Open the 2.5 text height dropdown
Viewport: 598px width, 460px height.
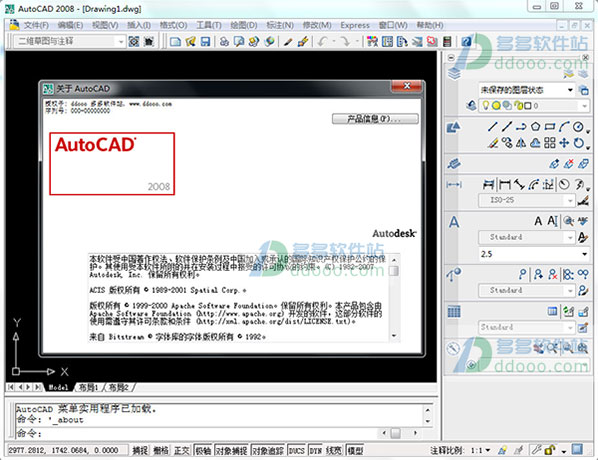pyautogui.click(x=534, y=254)
